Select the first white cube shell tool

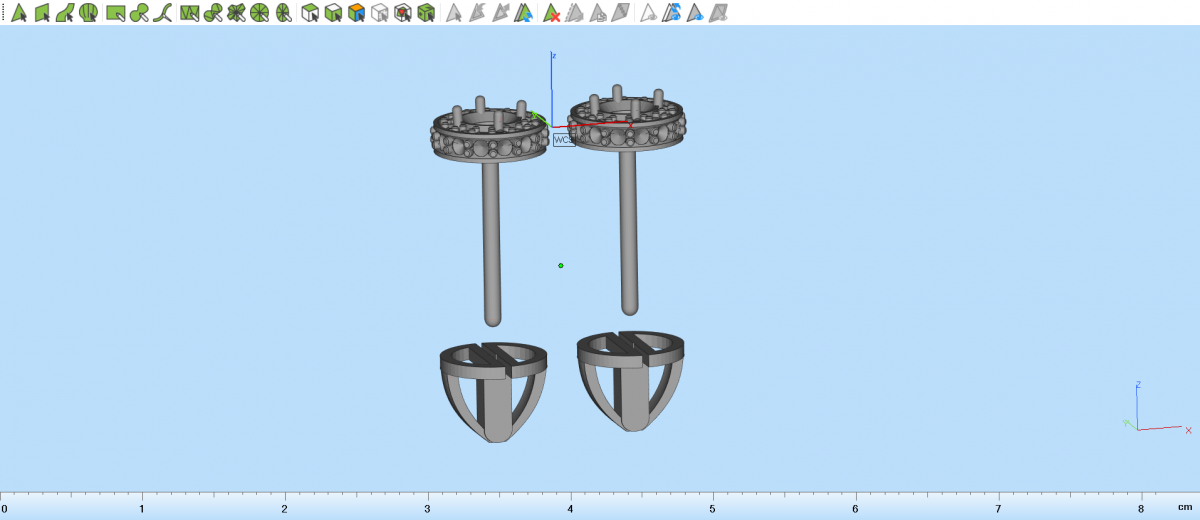tap(310, 13)
